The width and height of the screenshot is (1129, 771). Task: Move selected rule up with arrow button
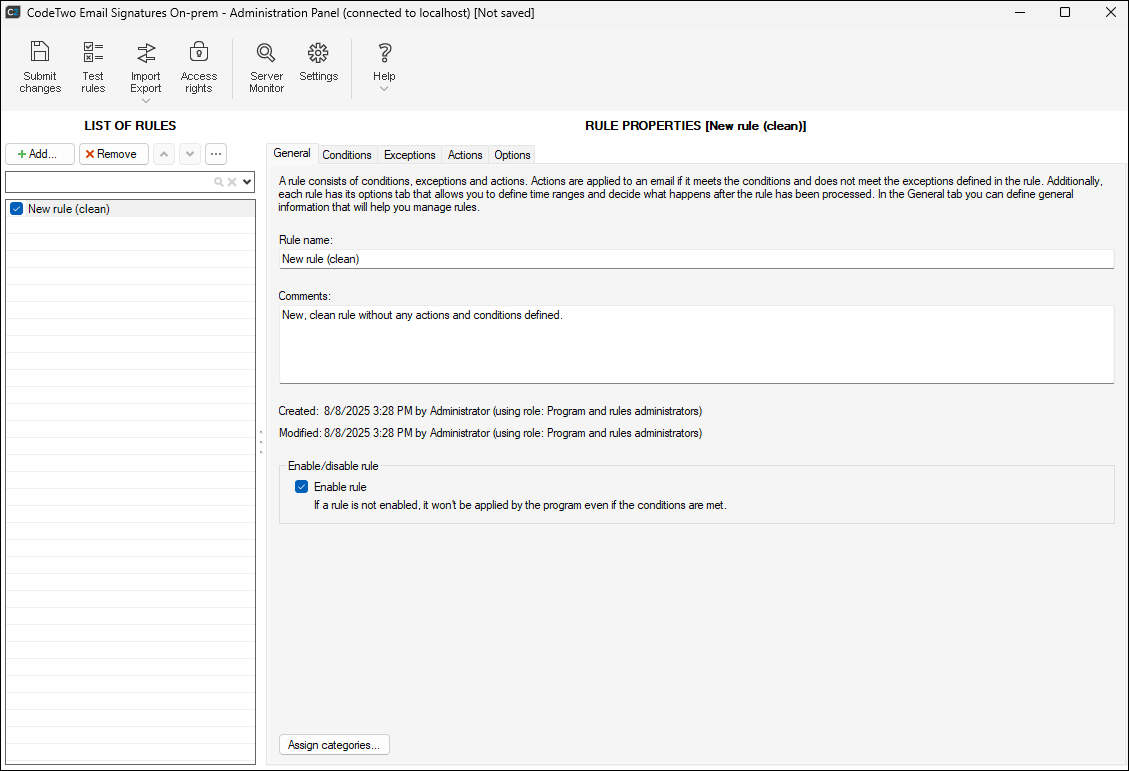[x=164, y=154]
